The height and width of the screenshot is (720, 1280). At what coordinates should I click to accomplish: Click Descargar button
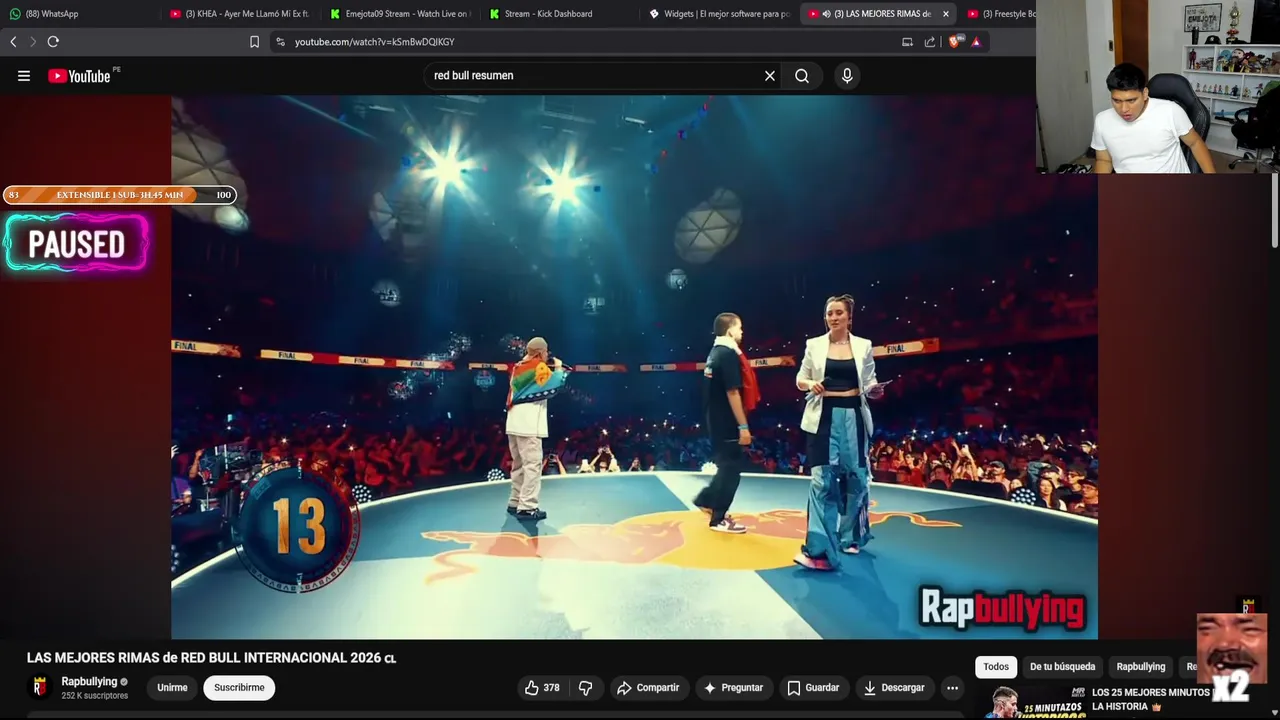(x=894, y=688)
